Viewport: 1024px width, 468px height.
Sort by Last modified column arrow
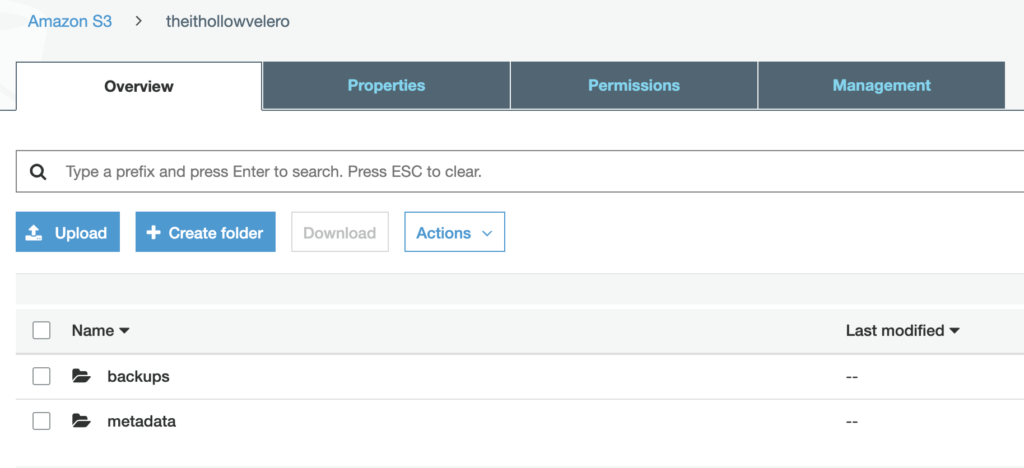pos(955,331)
